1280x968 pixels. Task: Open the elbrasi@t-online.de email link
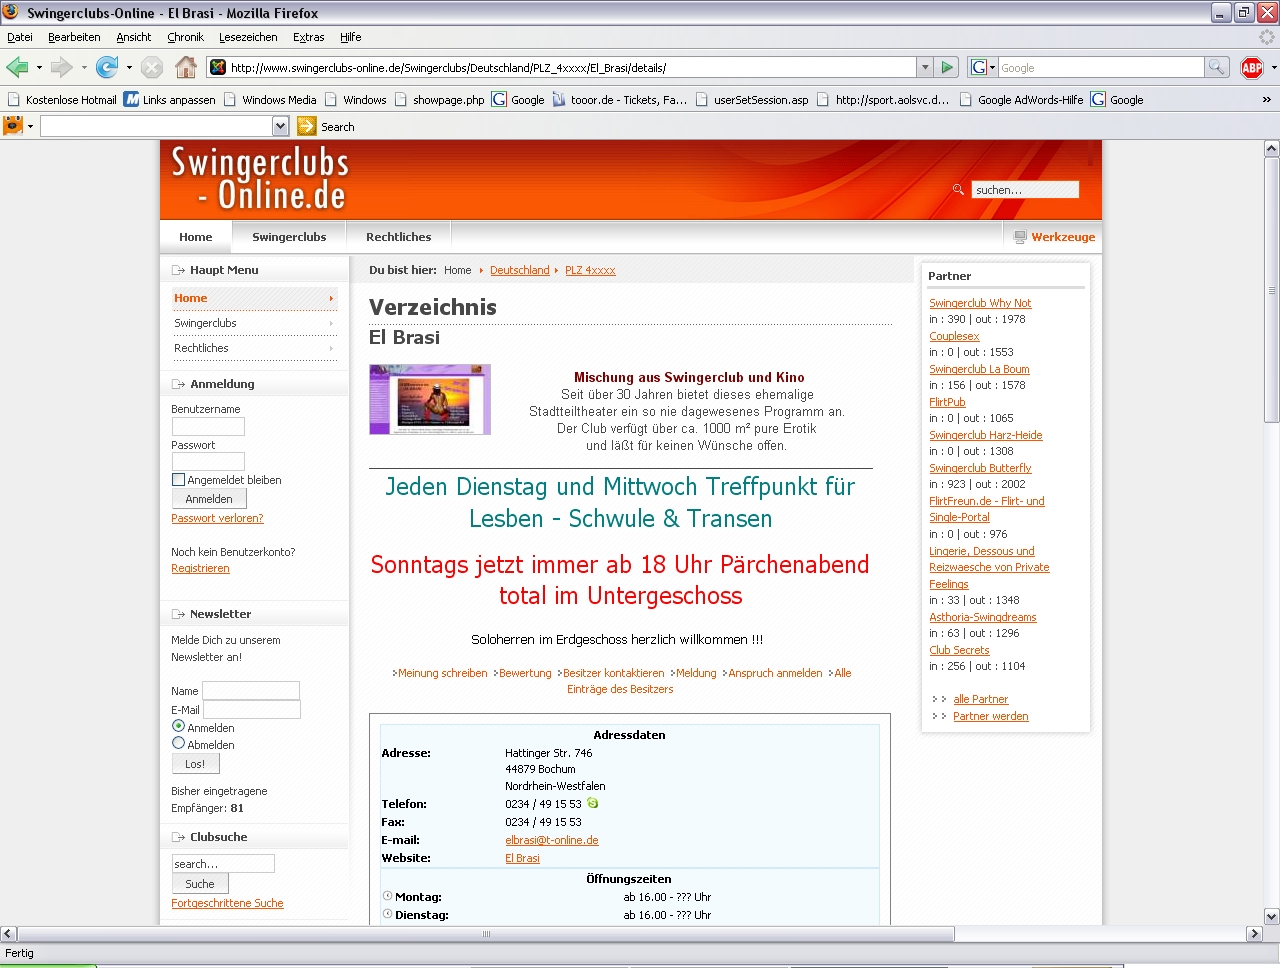(x=552, y=840)
